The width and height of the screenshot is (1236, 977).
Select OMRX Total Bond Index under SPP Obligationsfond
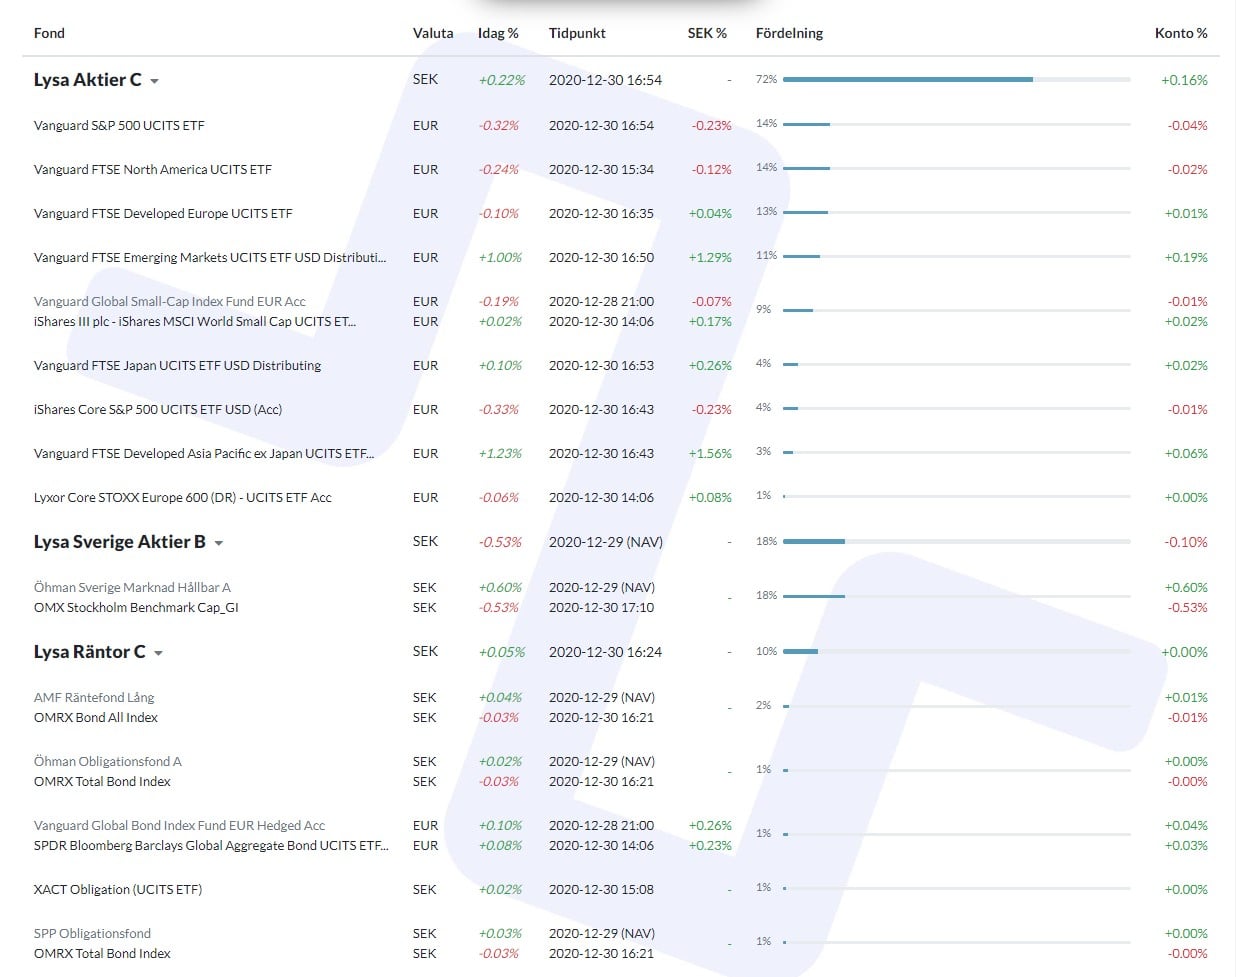[x=102, y=953]
